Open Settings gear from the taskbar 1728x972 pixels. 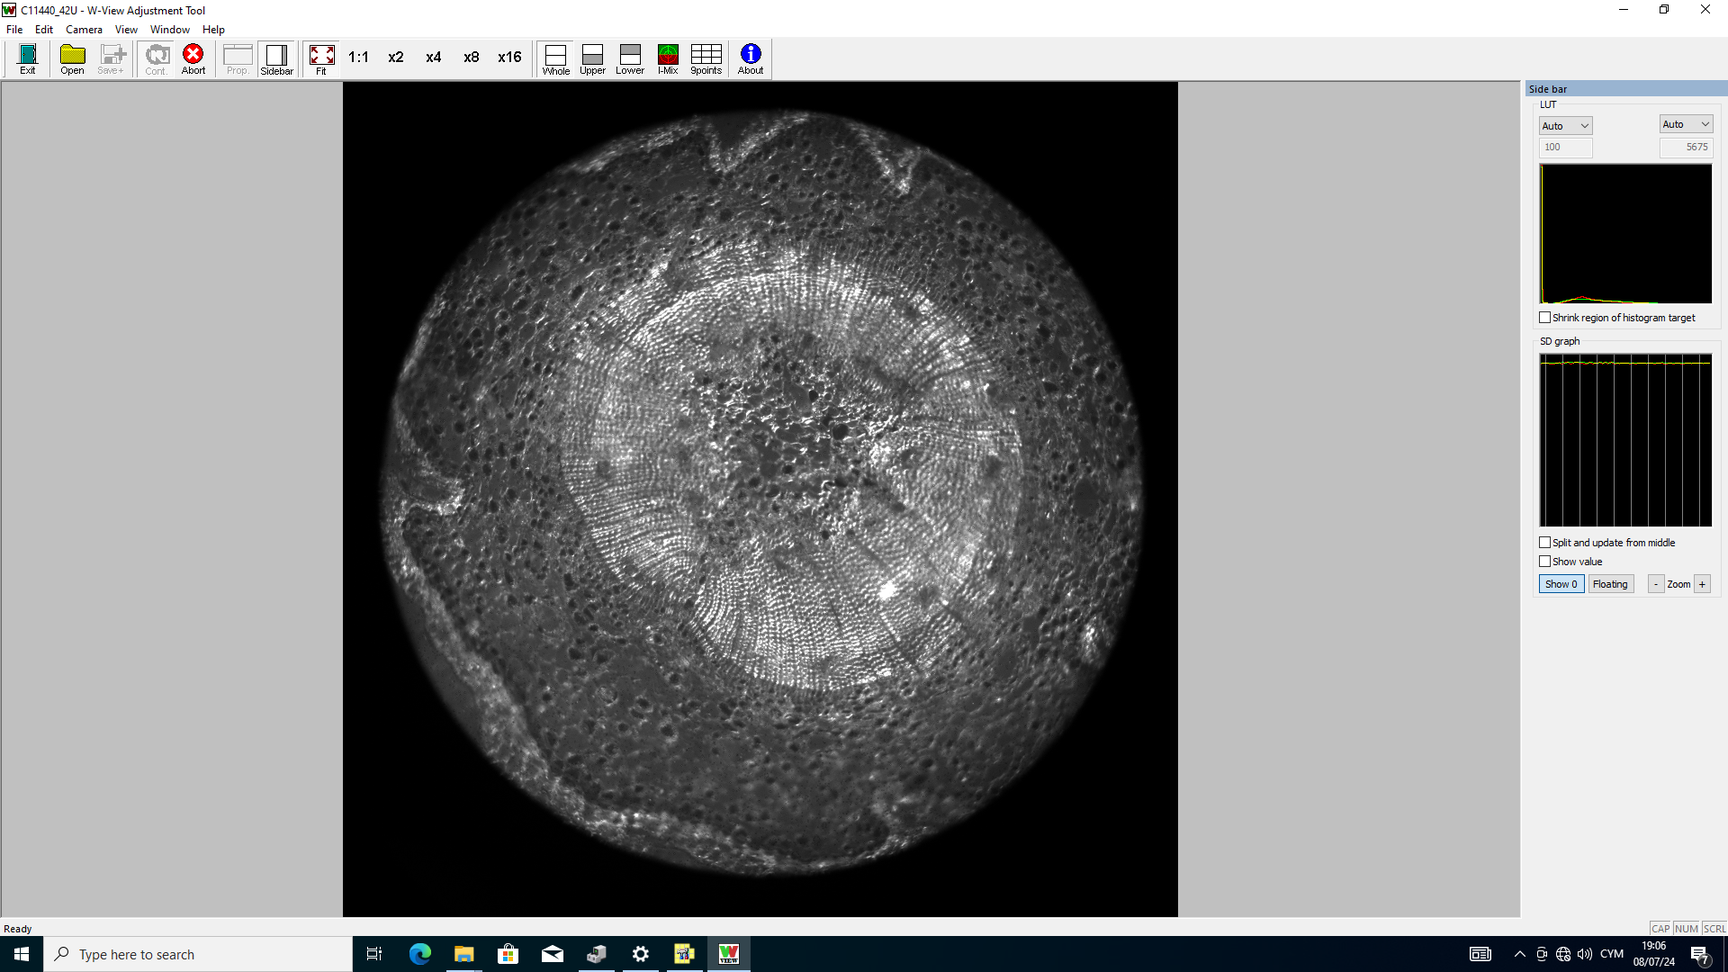coord(640,954)
